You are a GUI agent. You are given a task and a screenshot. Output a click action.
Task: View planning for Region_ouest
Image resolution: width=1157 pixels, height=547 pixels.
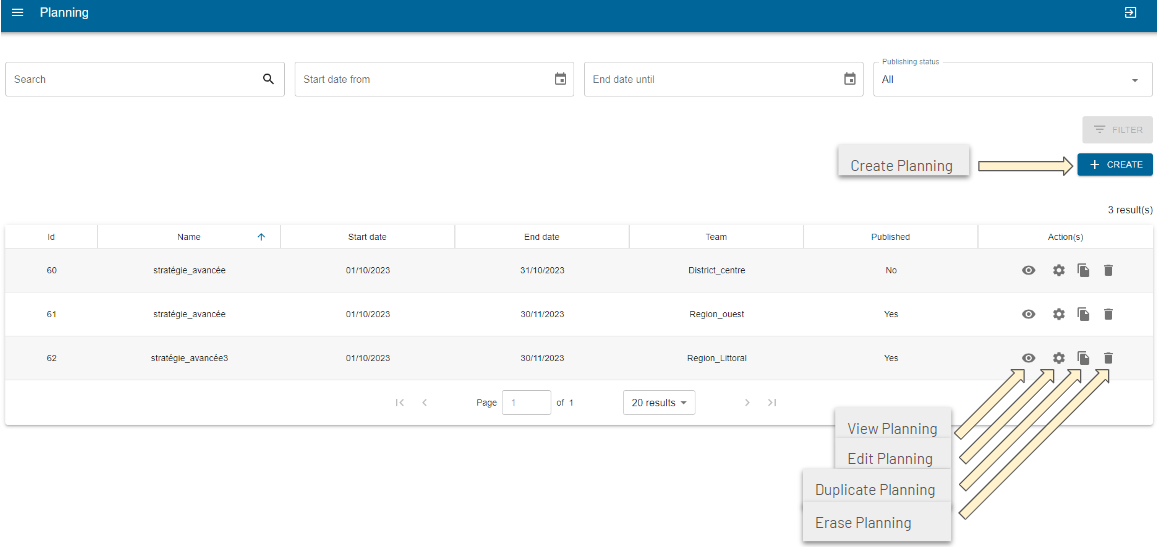(1029, 314)
